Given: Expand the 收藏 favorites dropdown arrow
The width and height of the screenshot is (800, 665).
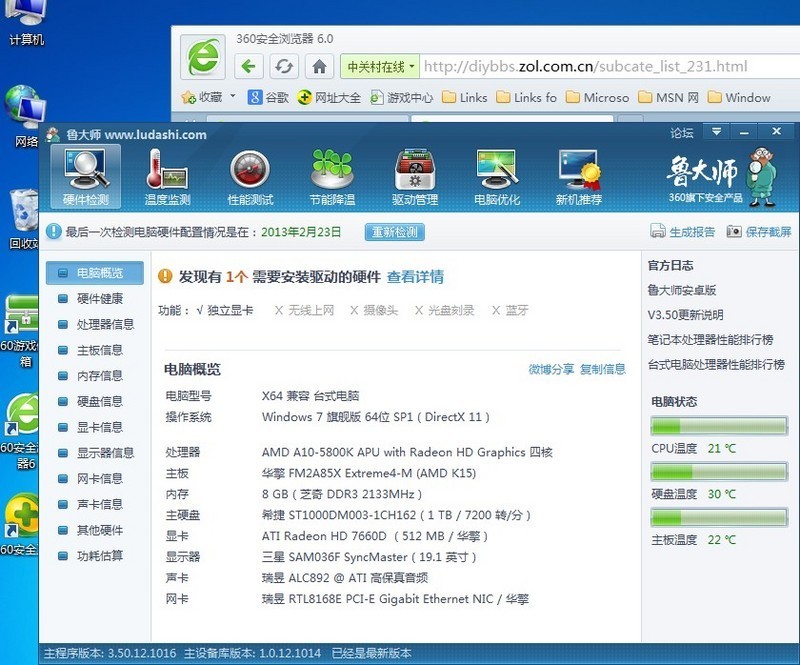Looking at the screenshot, I should 233,96.
